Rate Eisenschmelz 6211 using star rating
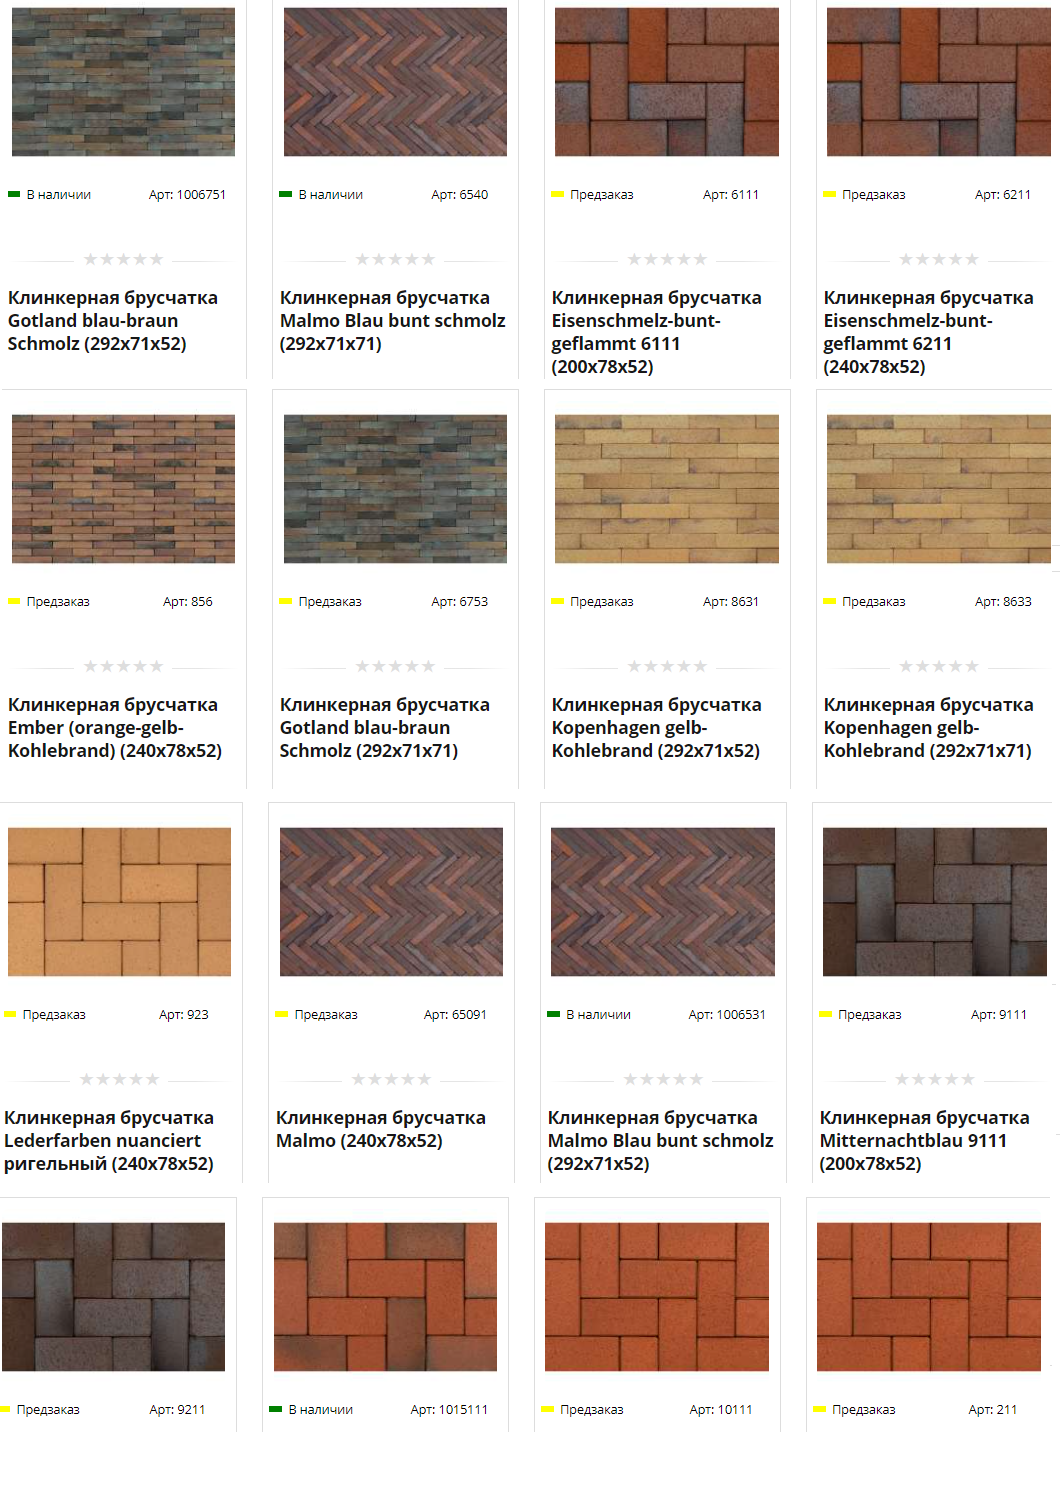The width and height of the screenshot is (1060, 1492). pyautogui.click(x=939, y=259)
